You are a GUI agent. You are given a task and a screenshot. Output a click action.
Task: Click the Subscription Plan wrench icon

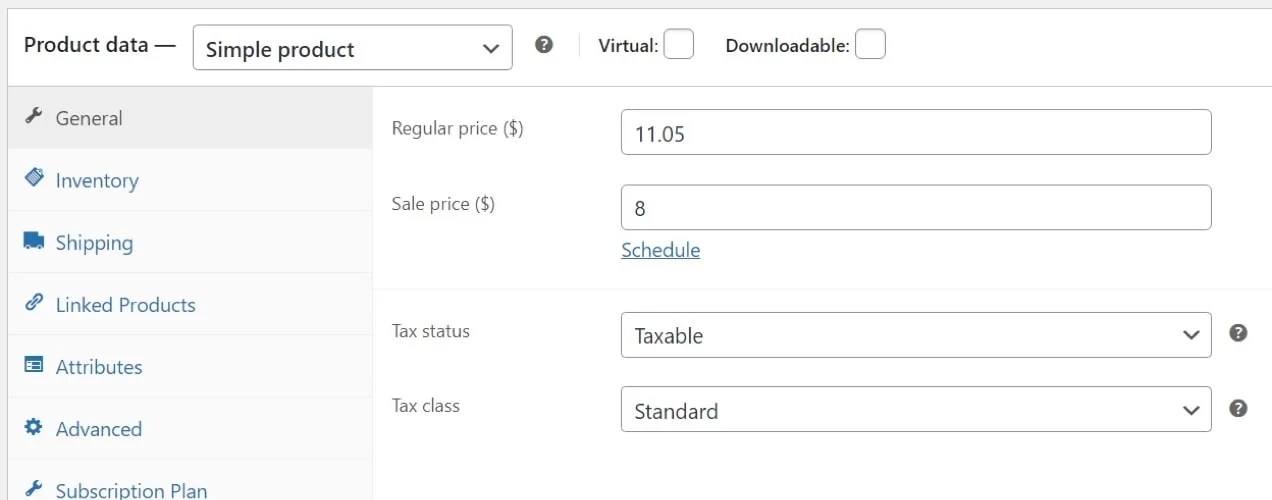coord(34,488)
